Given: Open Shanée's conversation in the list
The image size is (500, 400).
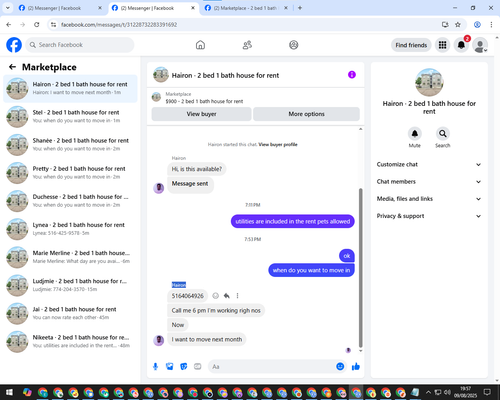Looking at the screenshot, I should click(70, 144).
